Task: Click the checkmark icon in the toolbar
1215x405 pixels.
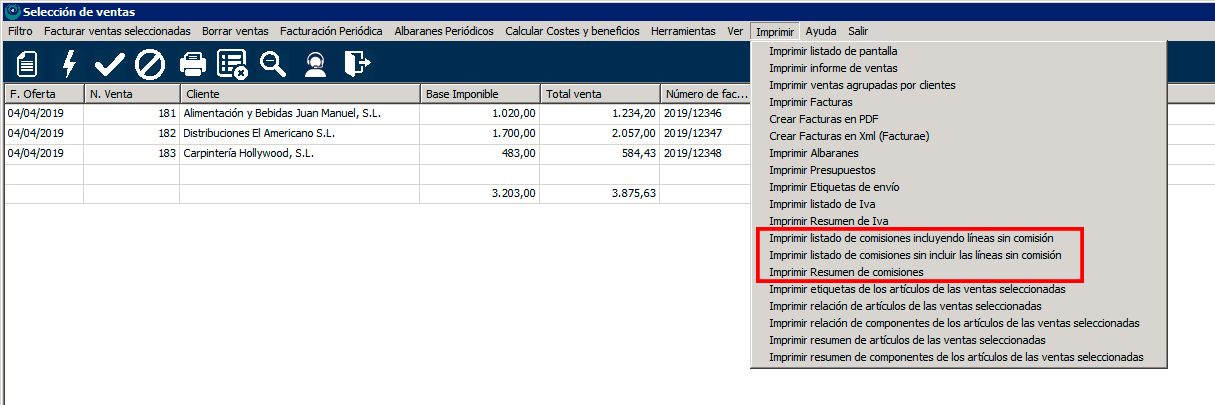Action: pyautogui.click(x=109, y=65)
